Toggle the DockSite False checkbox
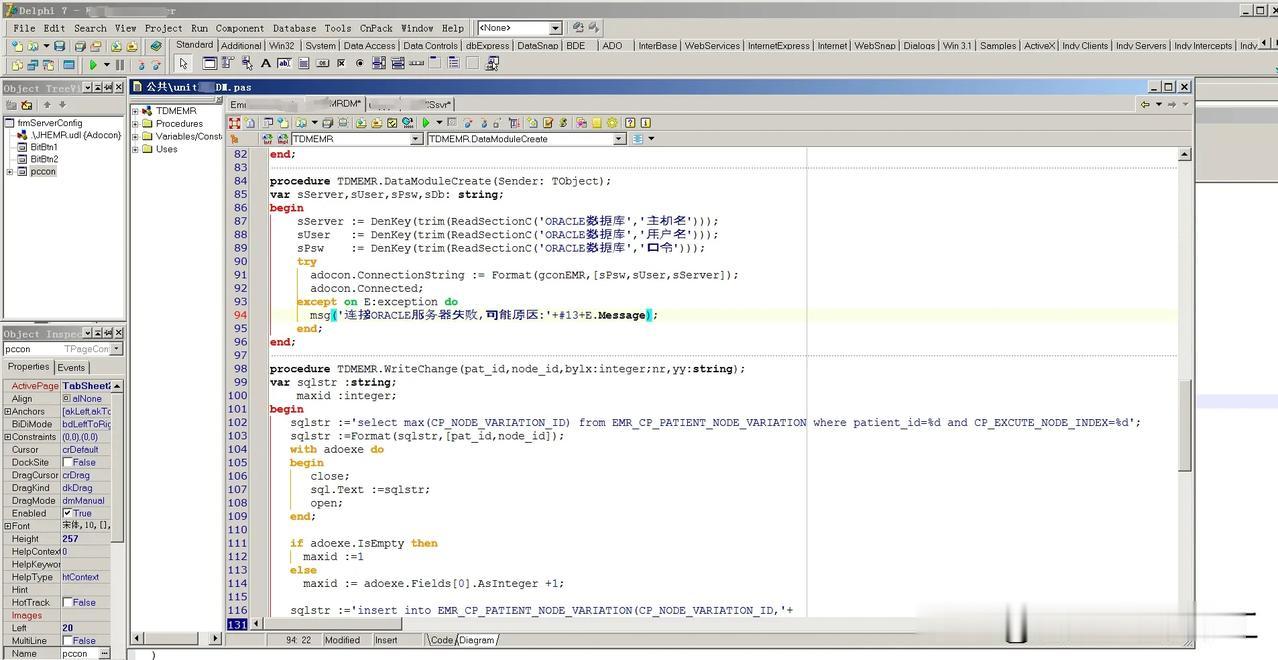Image resolution: width=1278 pixels, height=660 pixels. pyautogui.click(x=67, y=462)
